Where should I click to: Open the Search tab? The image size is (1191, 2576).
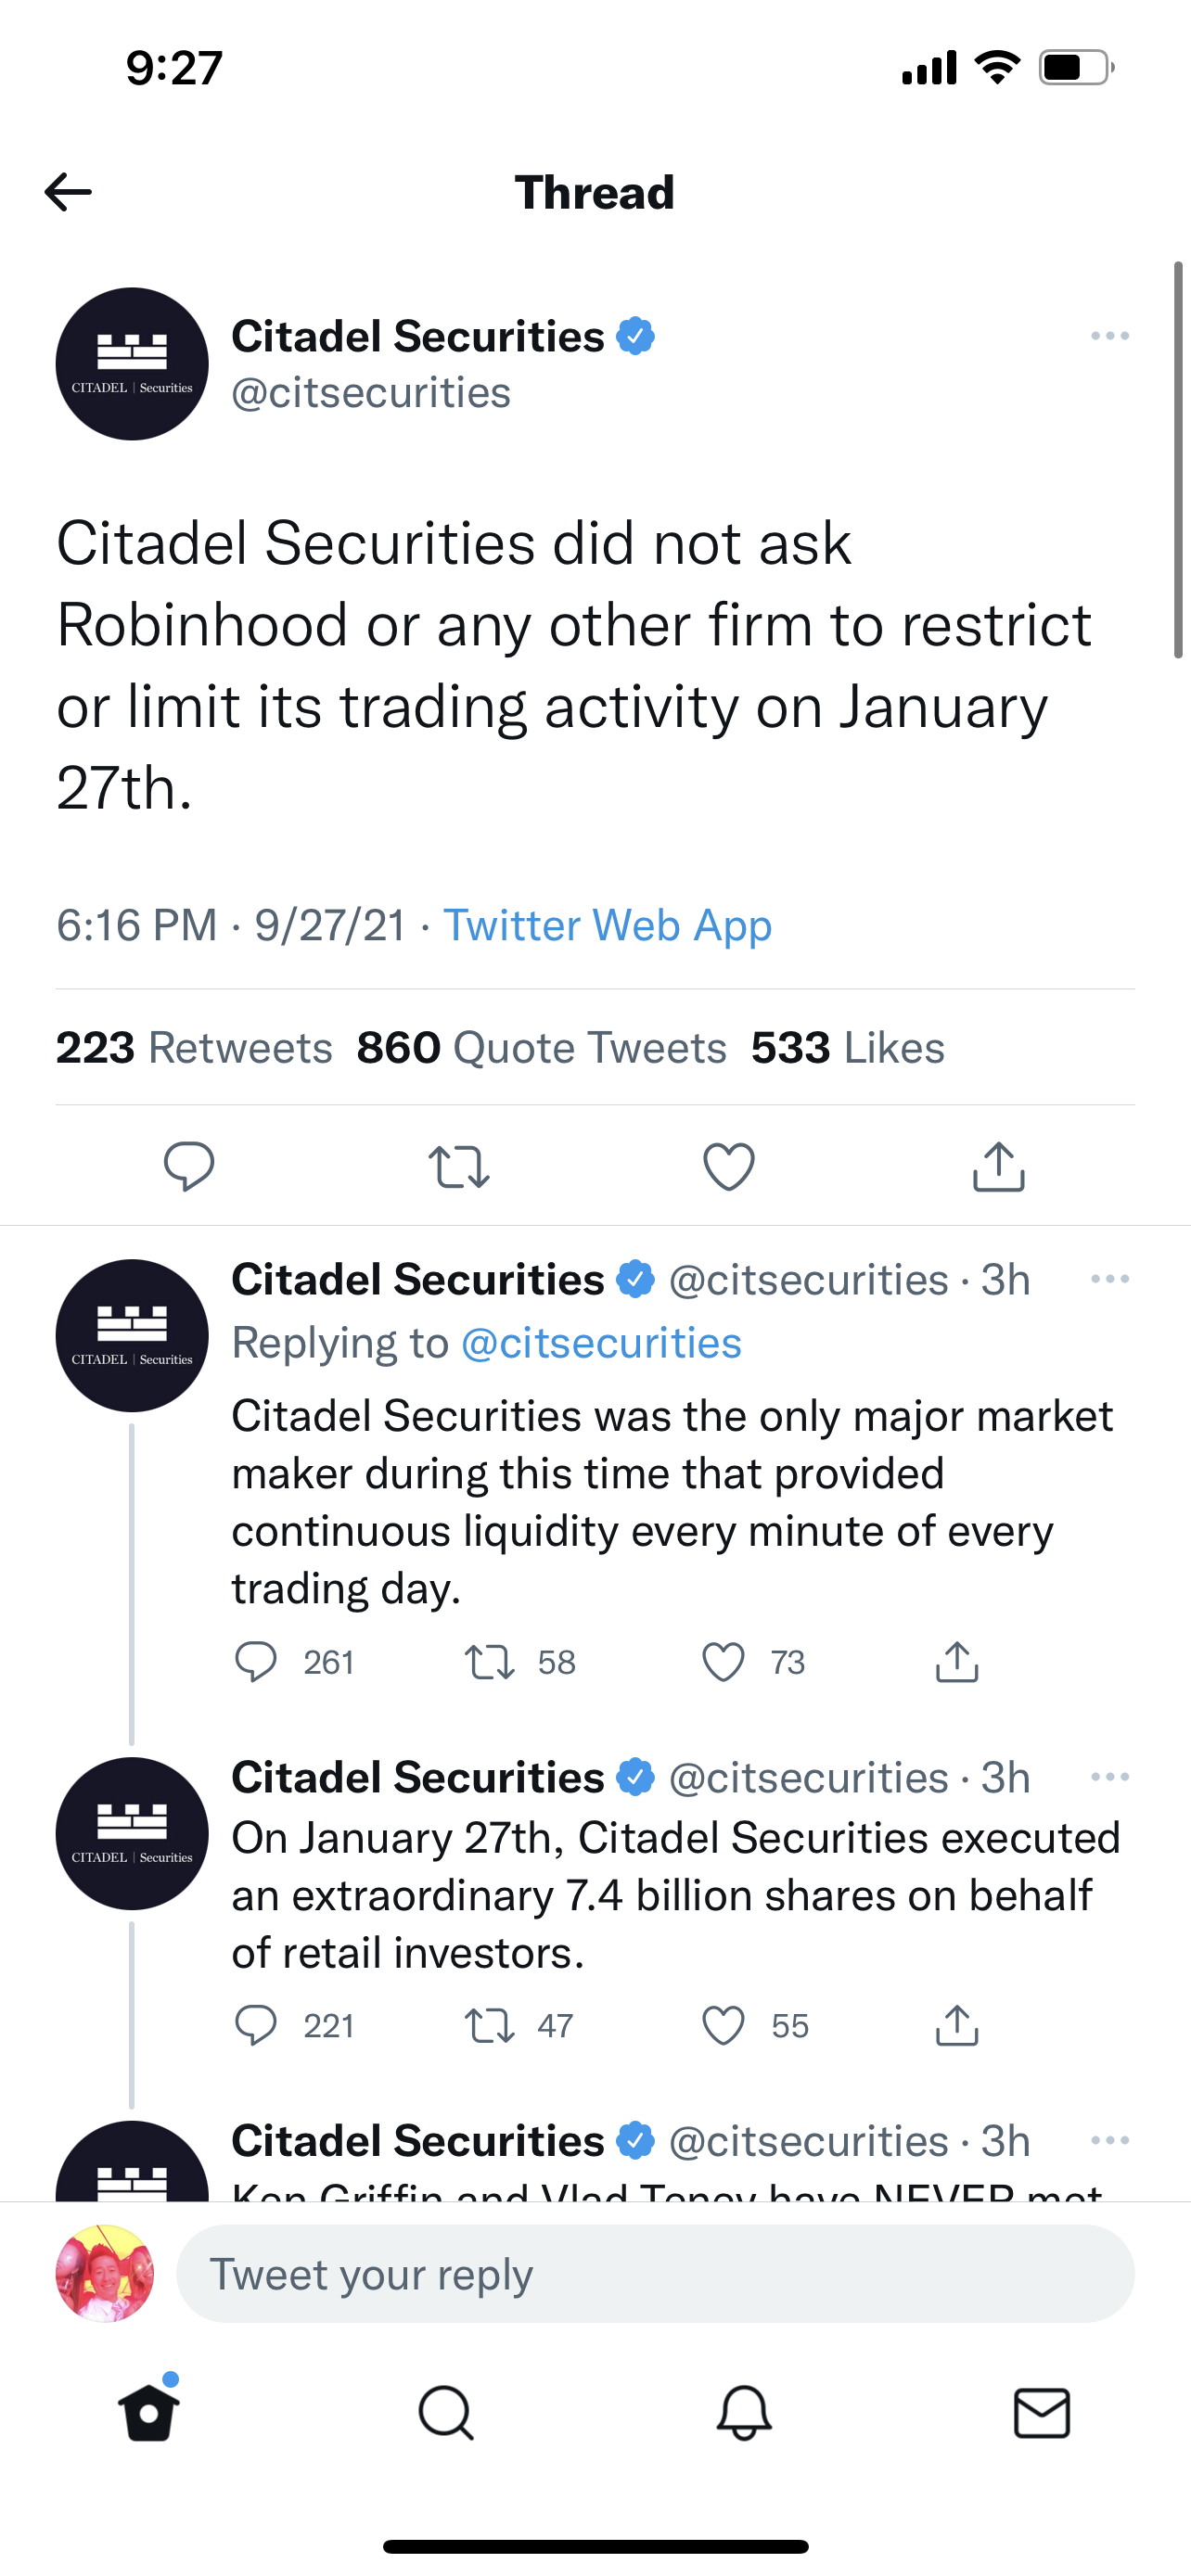pyautogui.click(x=446, y=2412)
